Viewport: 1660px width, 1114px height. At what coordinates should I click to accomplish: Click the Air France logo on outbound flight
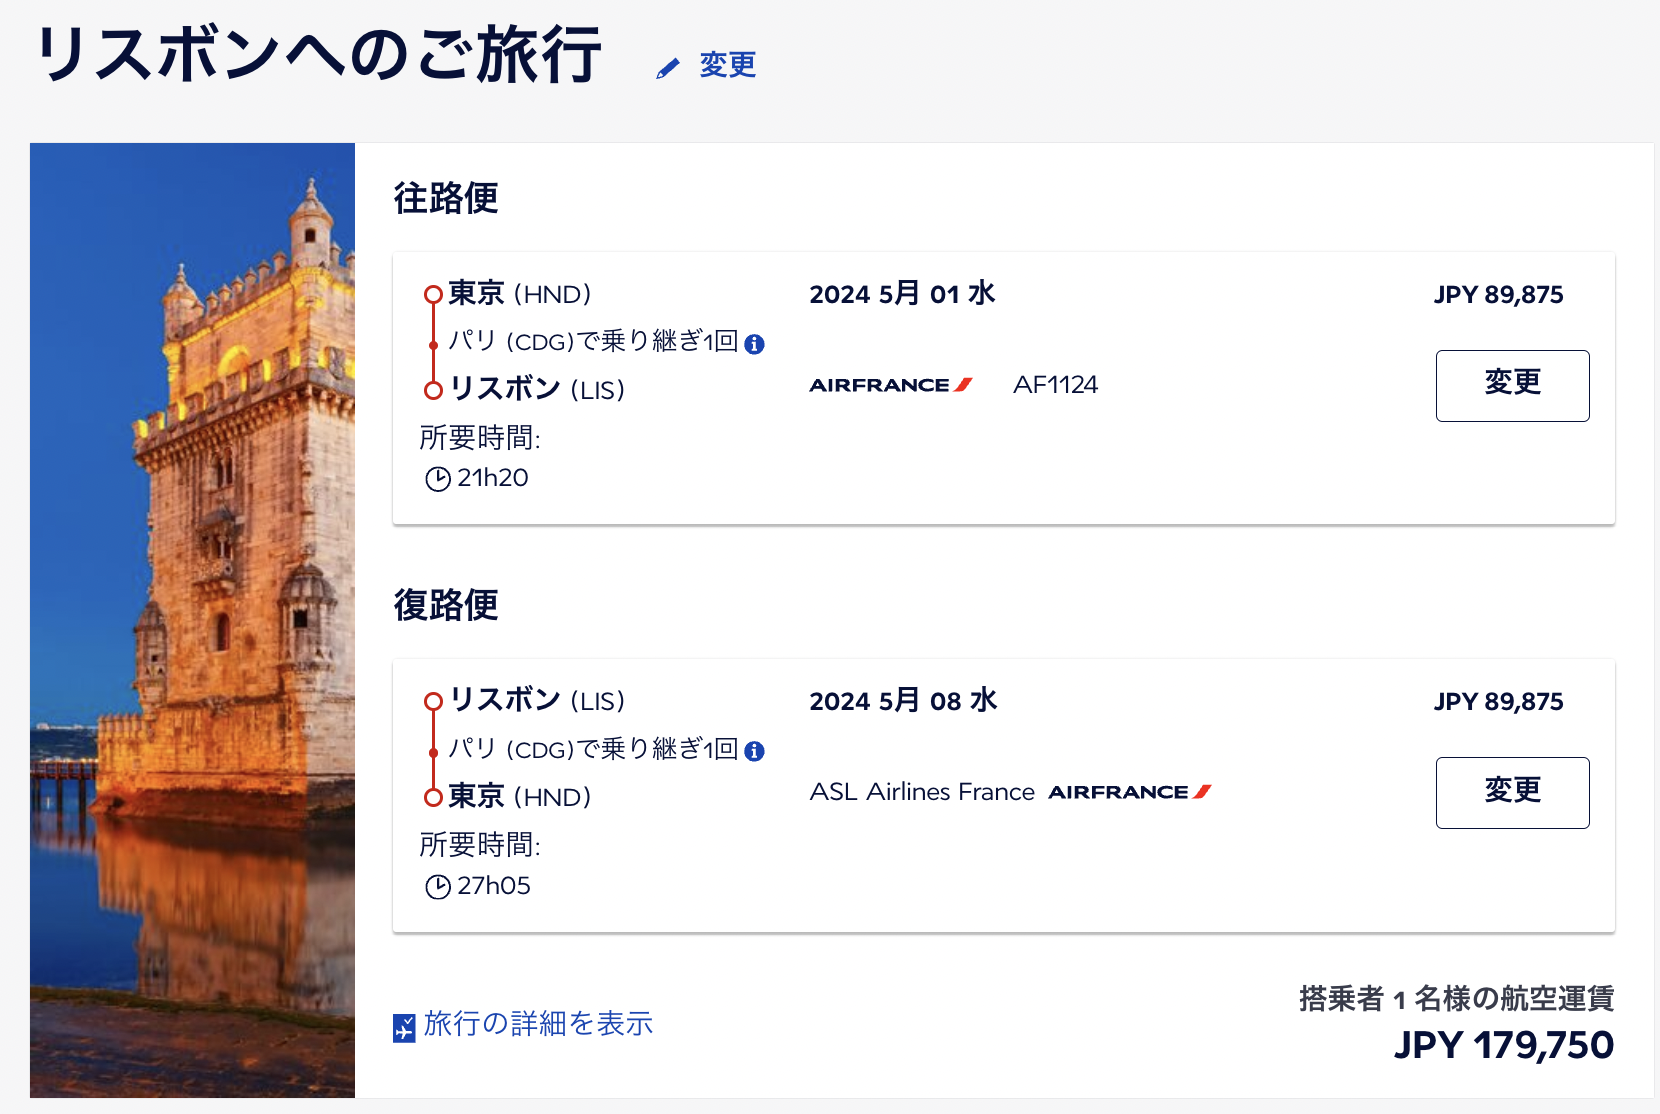coord(891,385)
